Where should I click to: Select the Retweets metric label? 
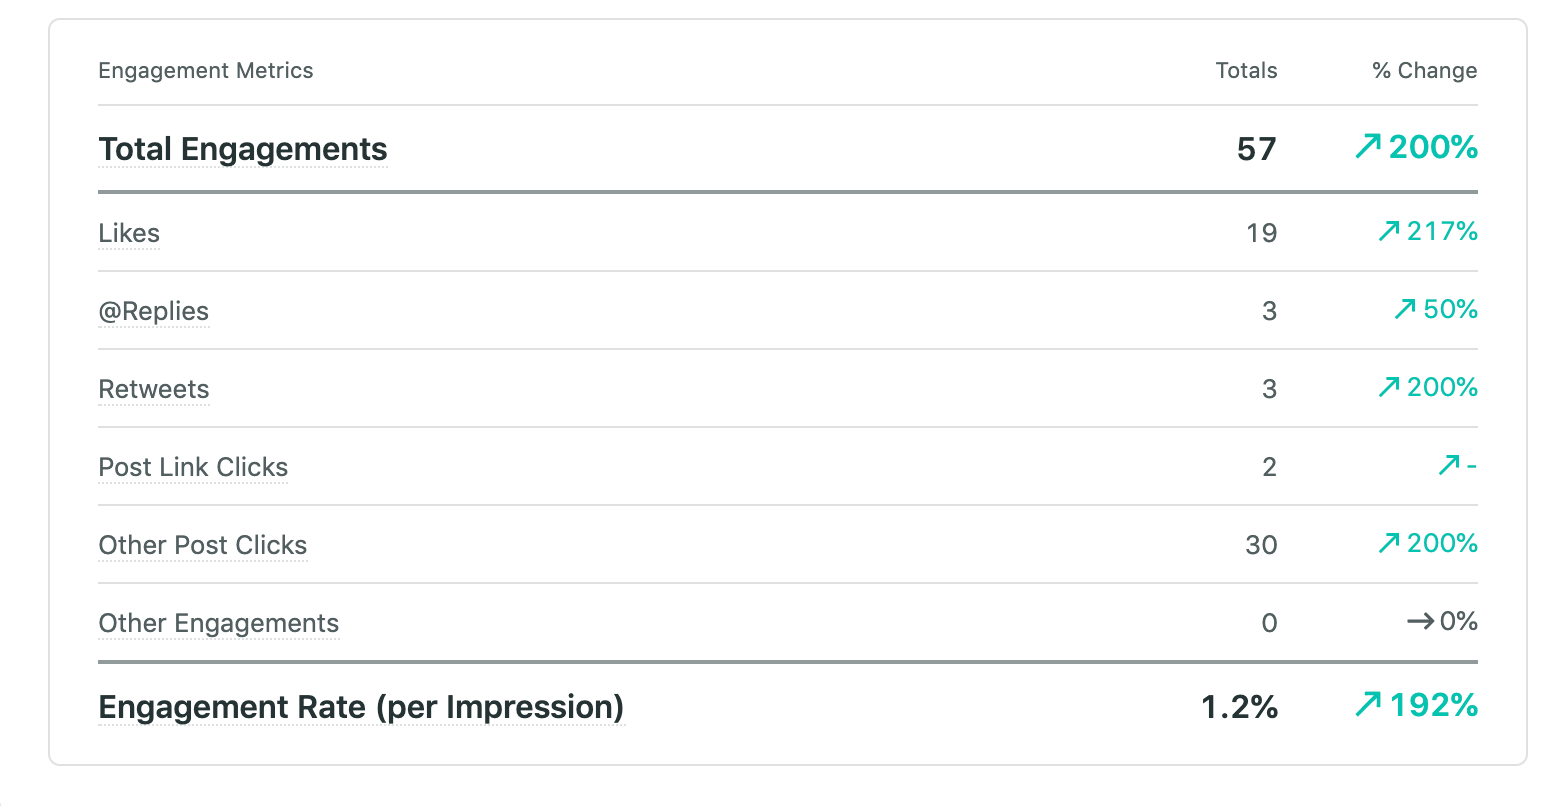pos(154,389)
